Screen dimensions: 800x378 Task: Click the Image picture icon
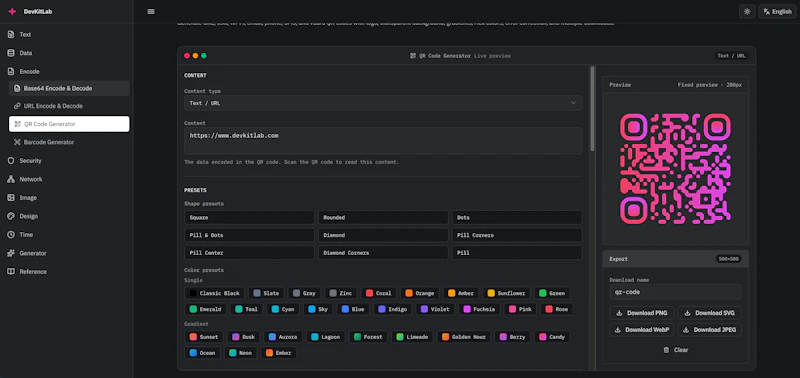[x=11, y=197]
